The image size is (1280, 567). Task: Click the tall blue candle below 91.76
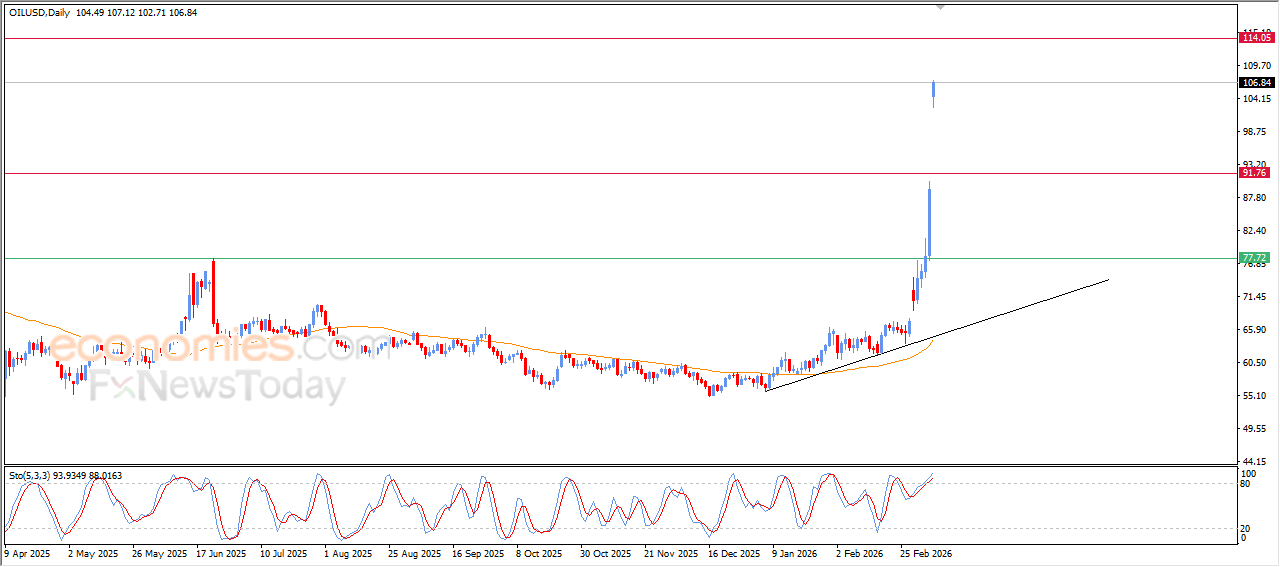(x=929, y=220)
